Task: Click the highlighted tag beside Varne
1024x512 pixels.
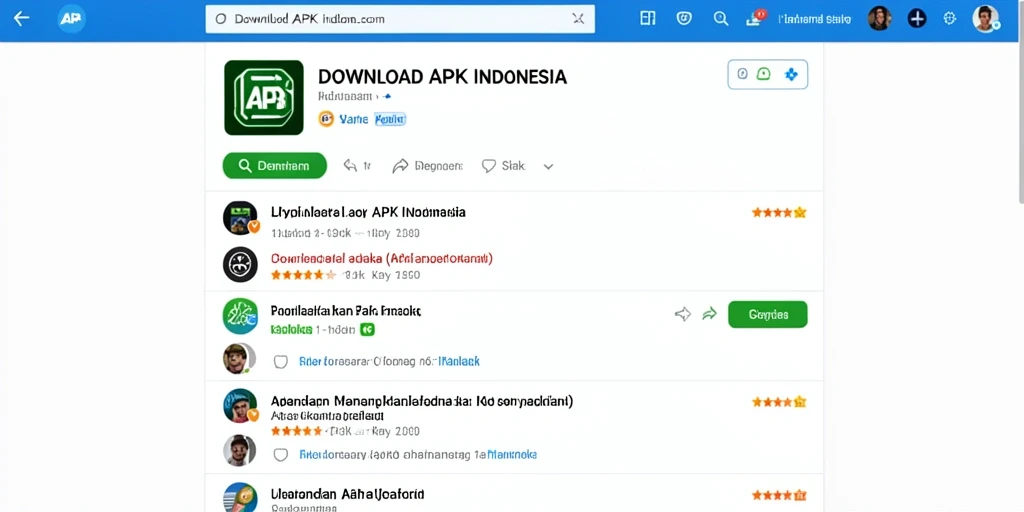Action: tap(390, 120)
